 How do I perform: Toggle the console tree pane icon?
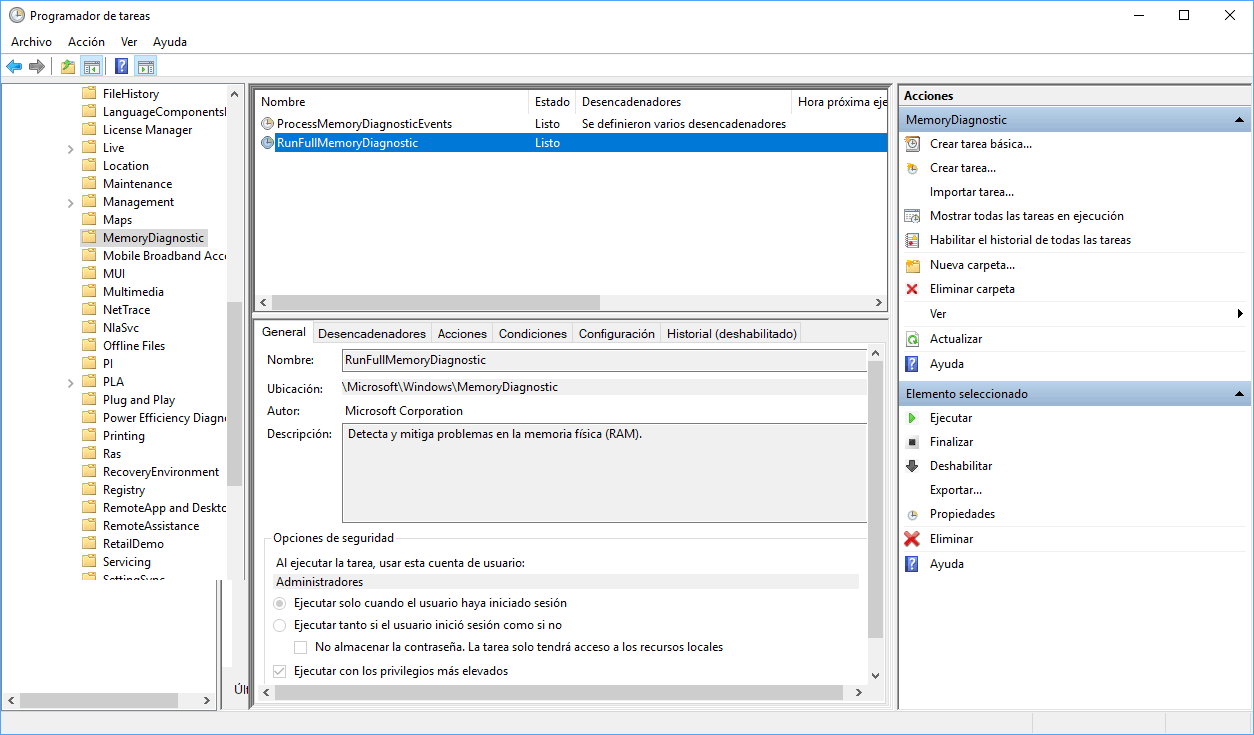[91, 67]
